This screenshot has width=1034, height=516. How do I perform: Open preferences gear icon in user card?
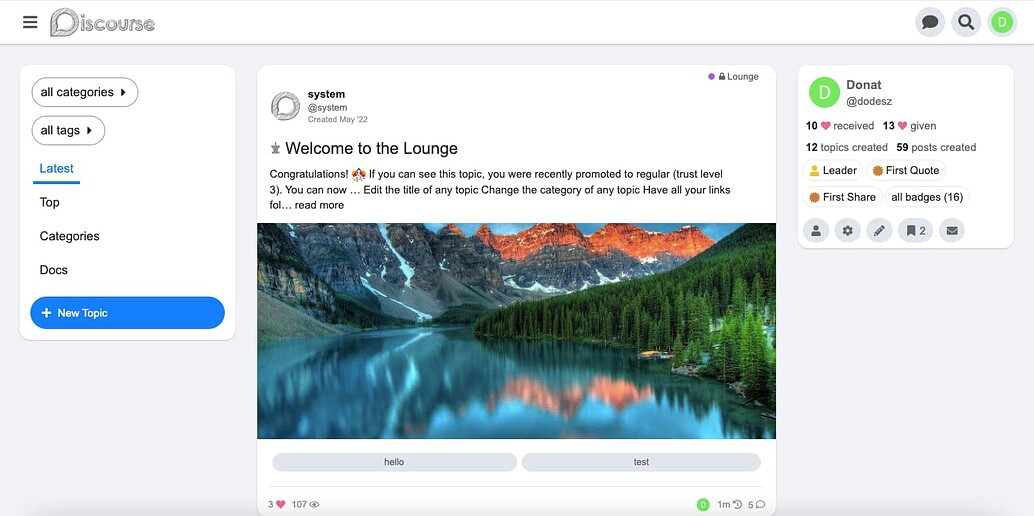[x=847, y=230]
